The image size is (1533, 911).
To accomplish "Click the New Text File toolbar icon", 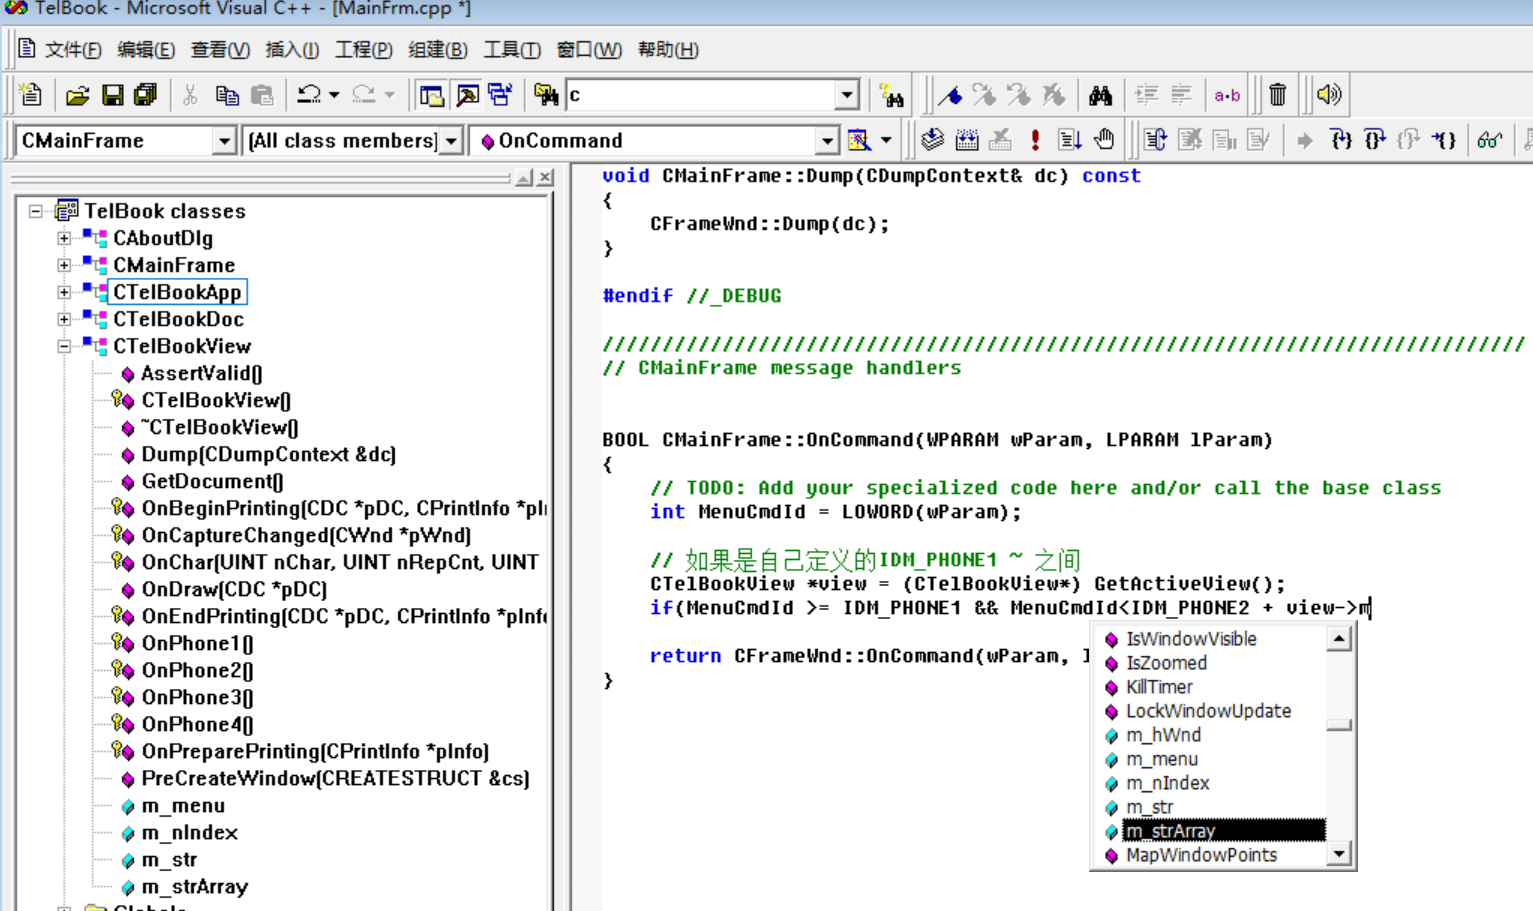I will pyautogui.click(x=31, y=95).
